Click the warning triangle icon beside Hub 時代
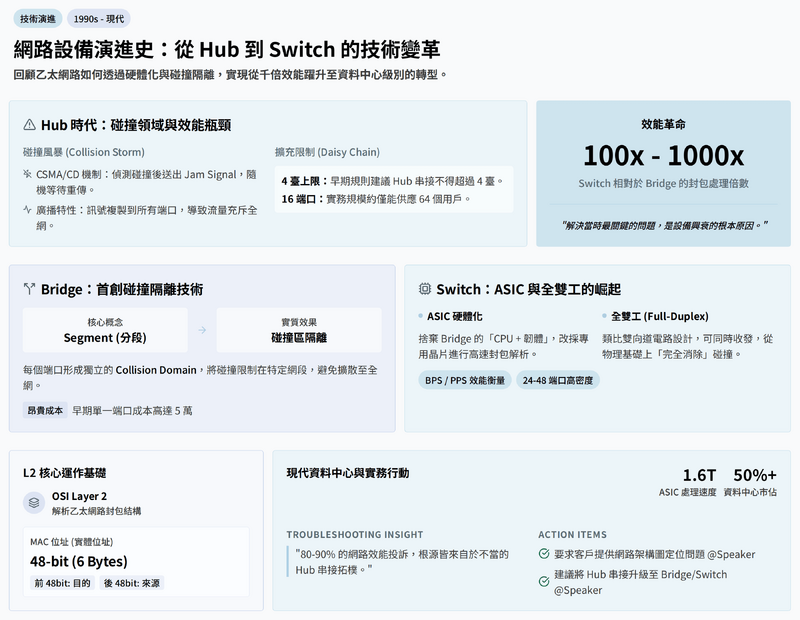The image size is (800, 620). click(x=30, y=125)
